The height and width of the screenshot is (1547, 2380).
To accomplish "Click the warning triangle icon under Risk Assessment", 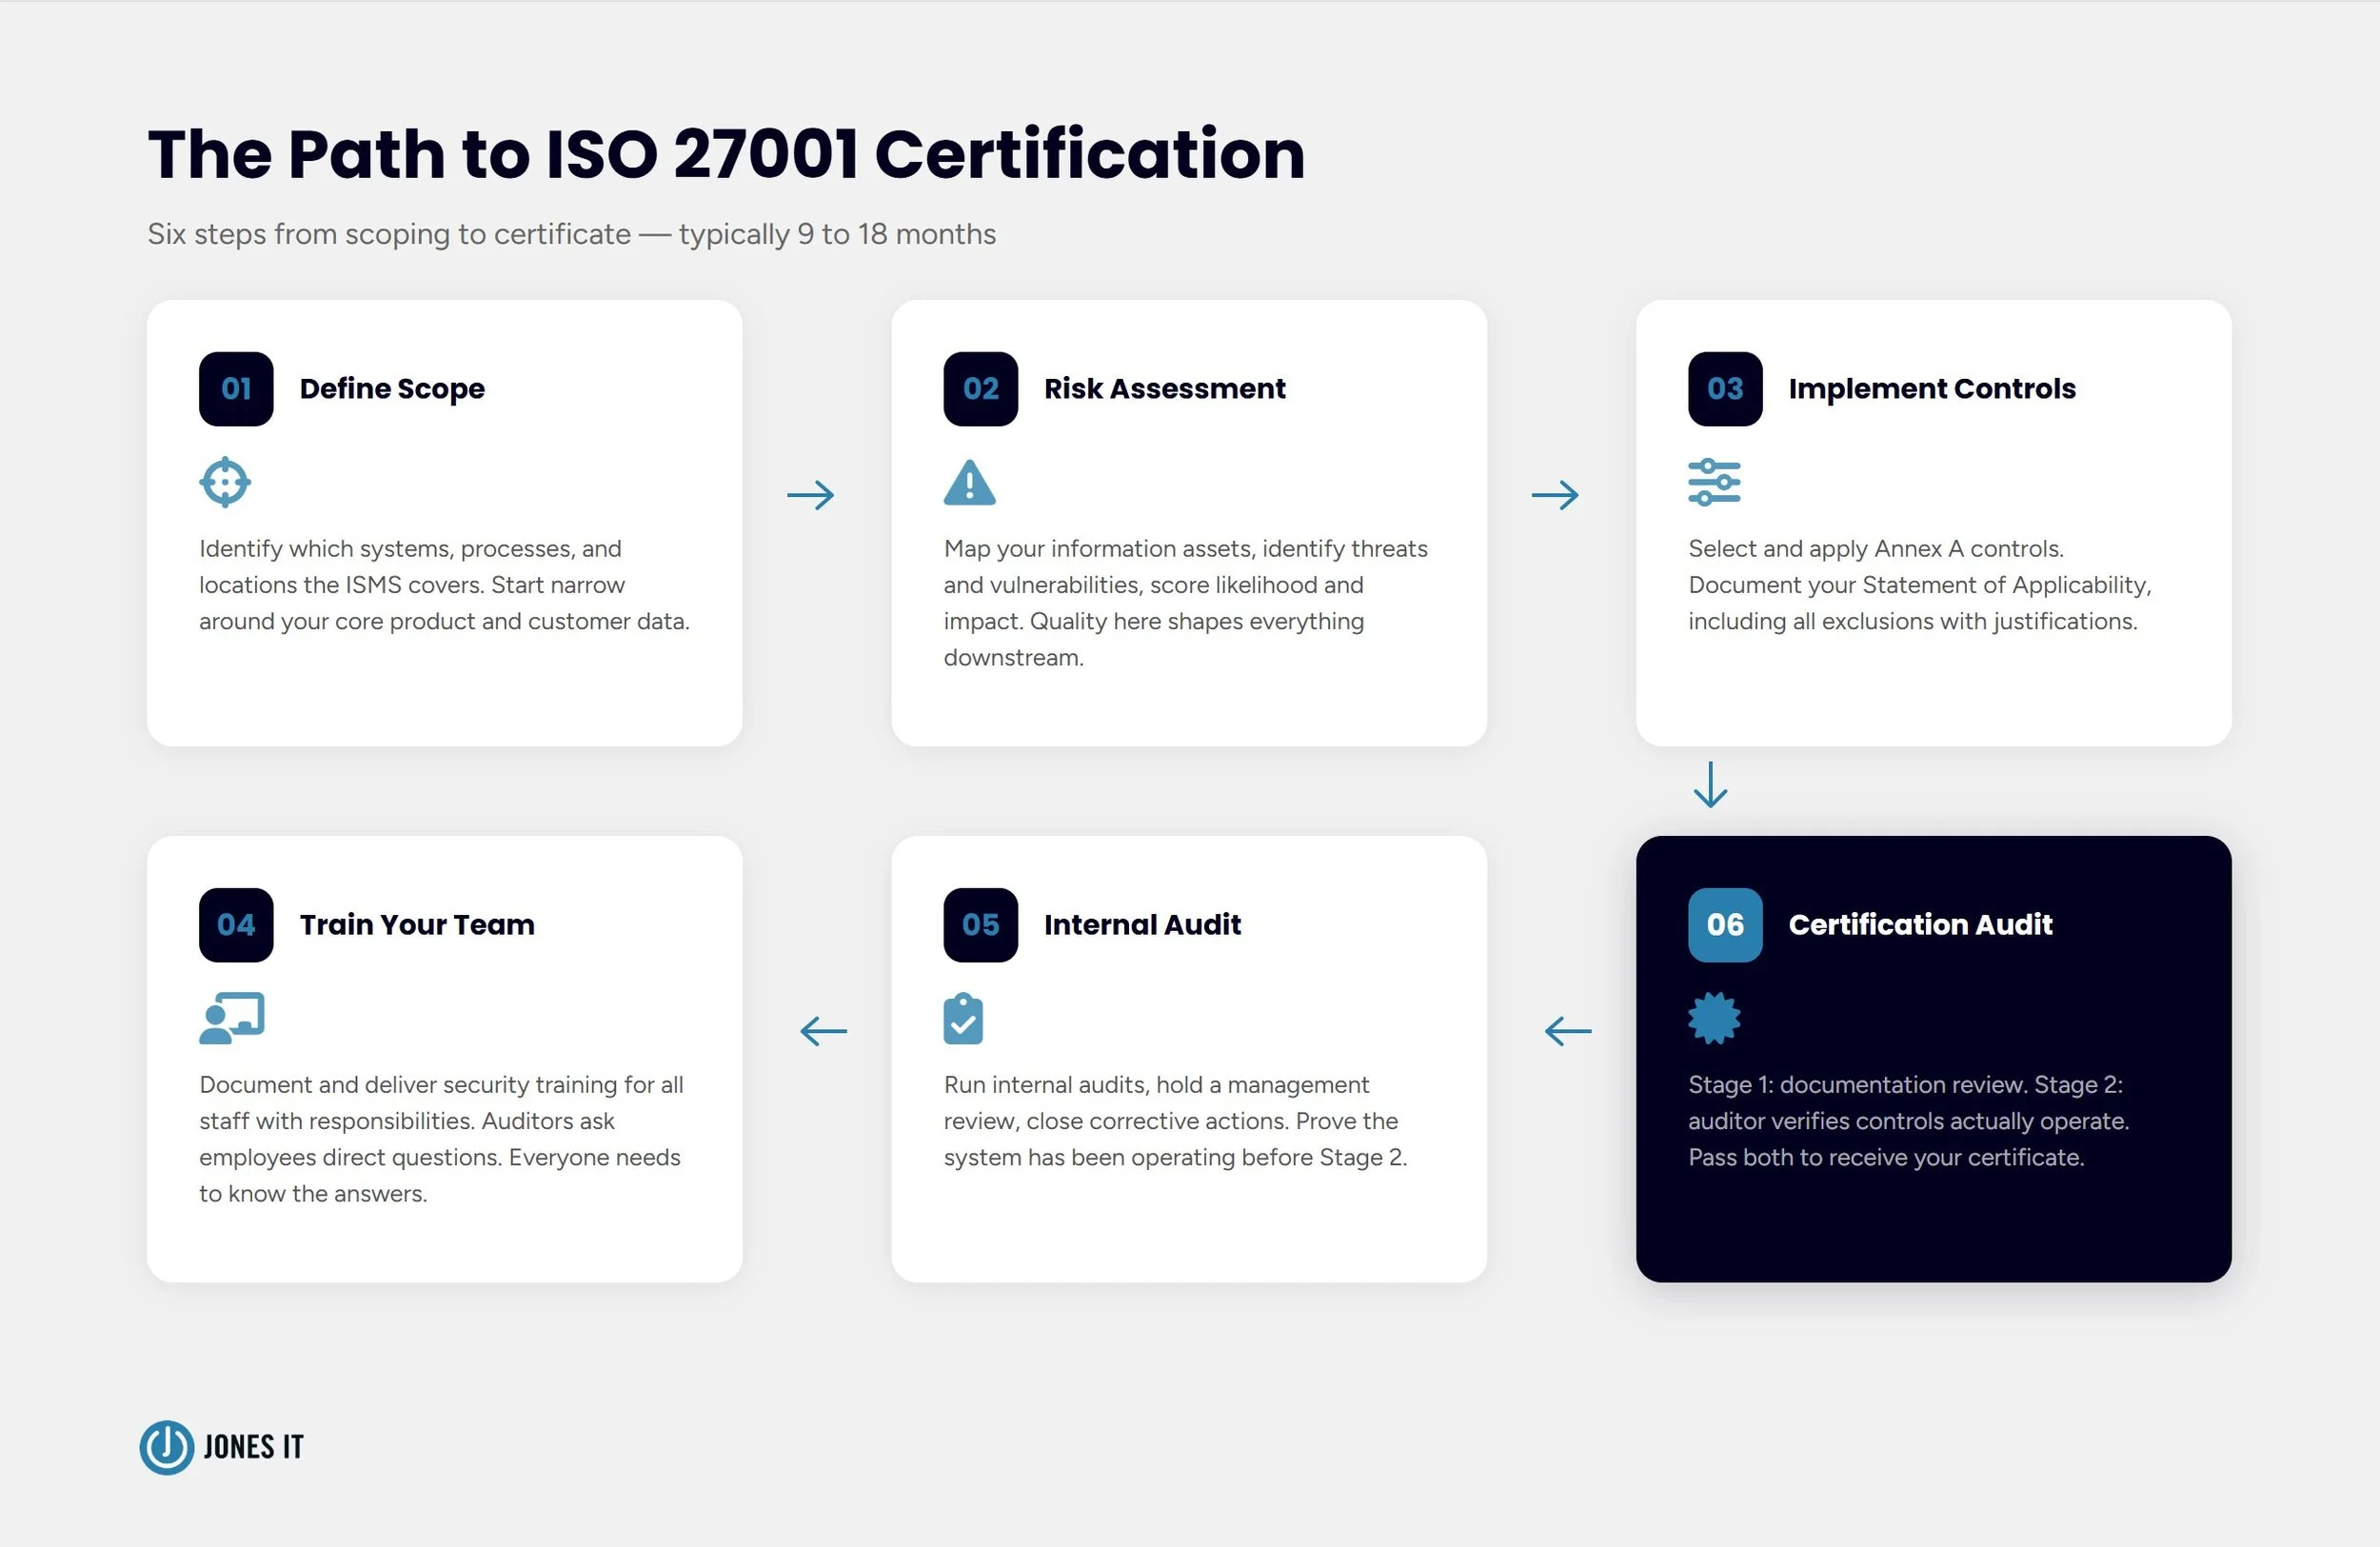I will click(969, 483).
